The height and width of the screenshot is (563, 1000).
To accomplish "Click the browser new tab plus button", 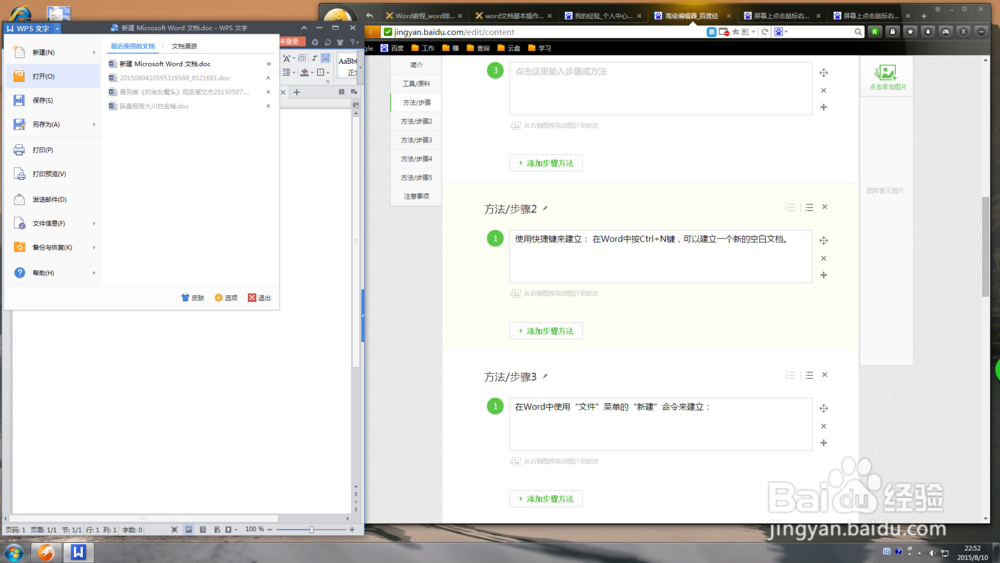I will tap(923, 16).
